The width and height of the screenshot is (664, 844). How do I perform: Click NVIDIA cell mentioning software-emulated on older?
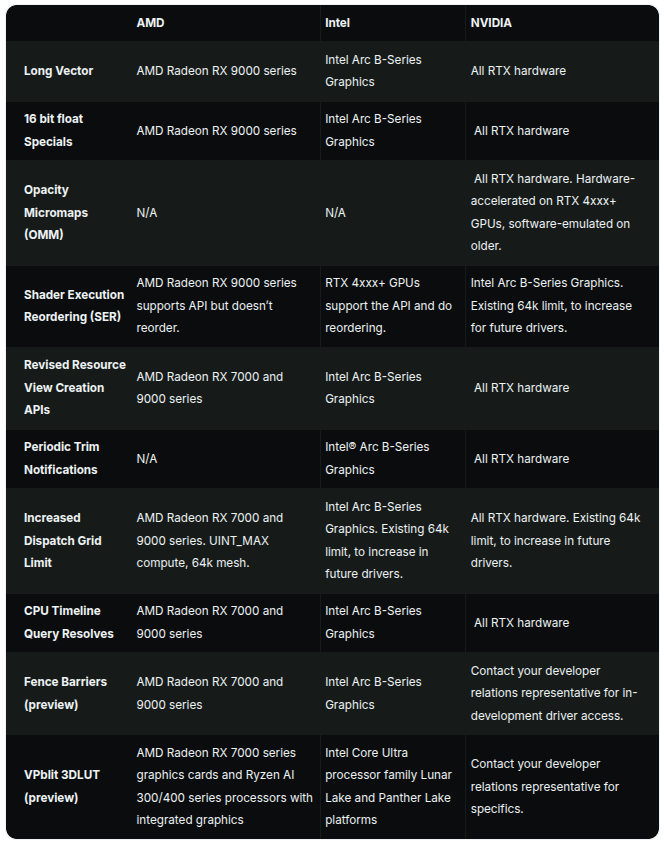pos(552,212)
